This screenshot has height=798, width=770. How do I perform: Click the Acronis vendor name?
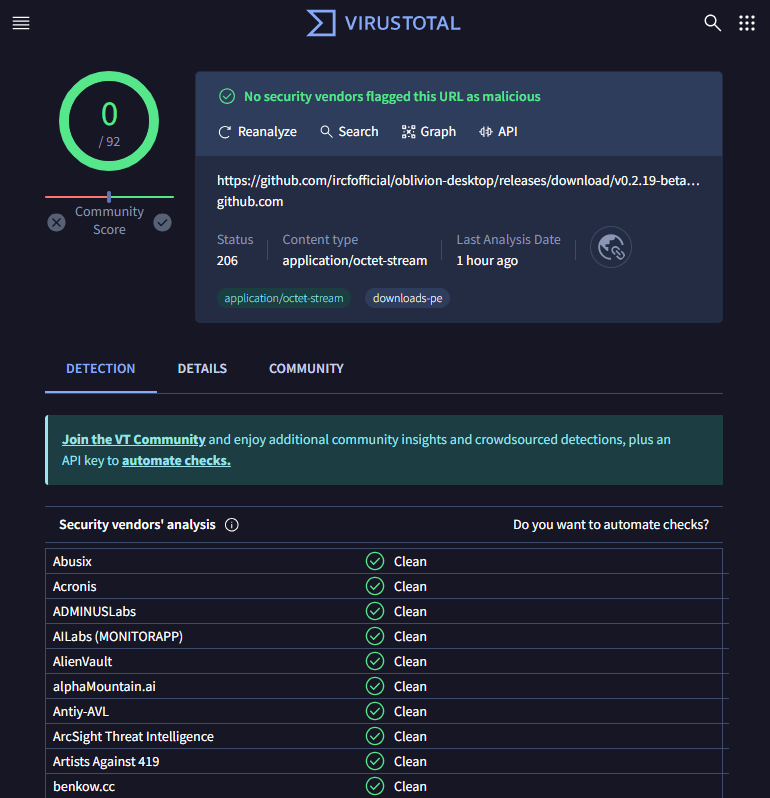(x=75, y=586)
